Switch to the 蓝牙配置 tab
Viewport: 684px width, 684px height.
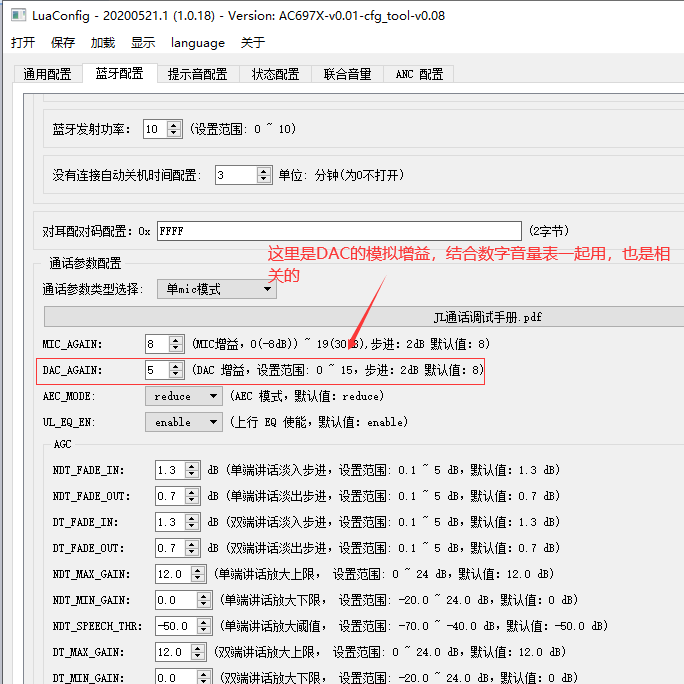click(120, 73)
